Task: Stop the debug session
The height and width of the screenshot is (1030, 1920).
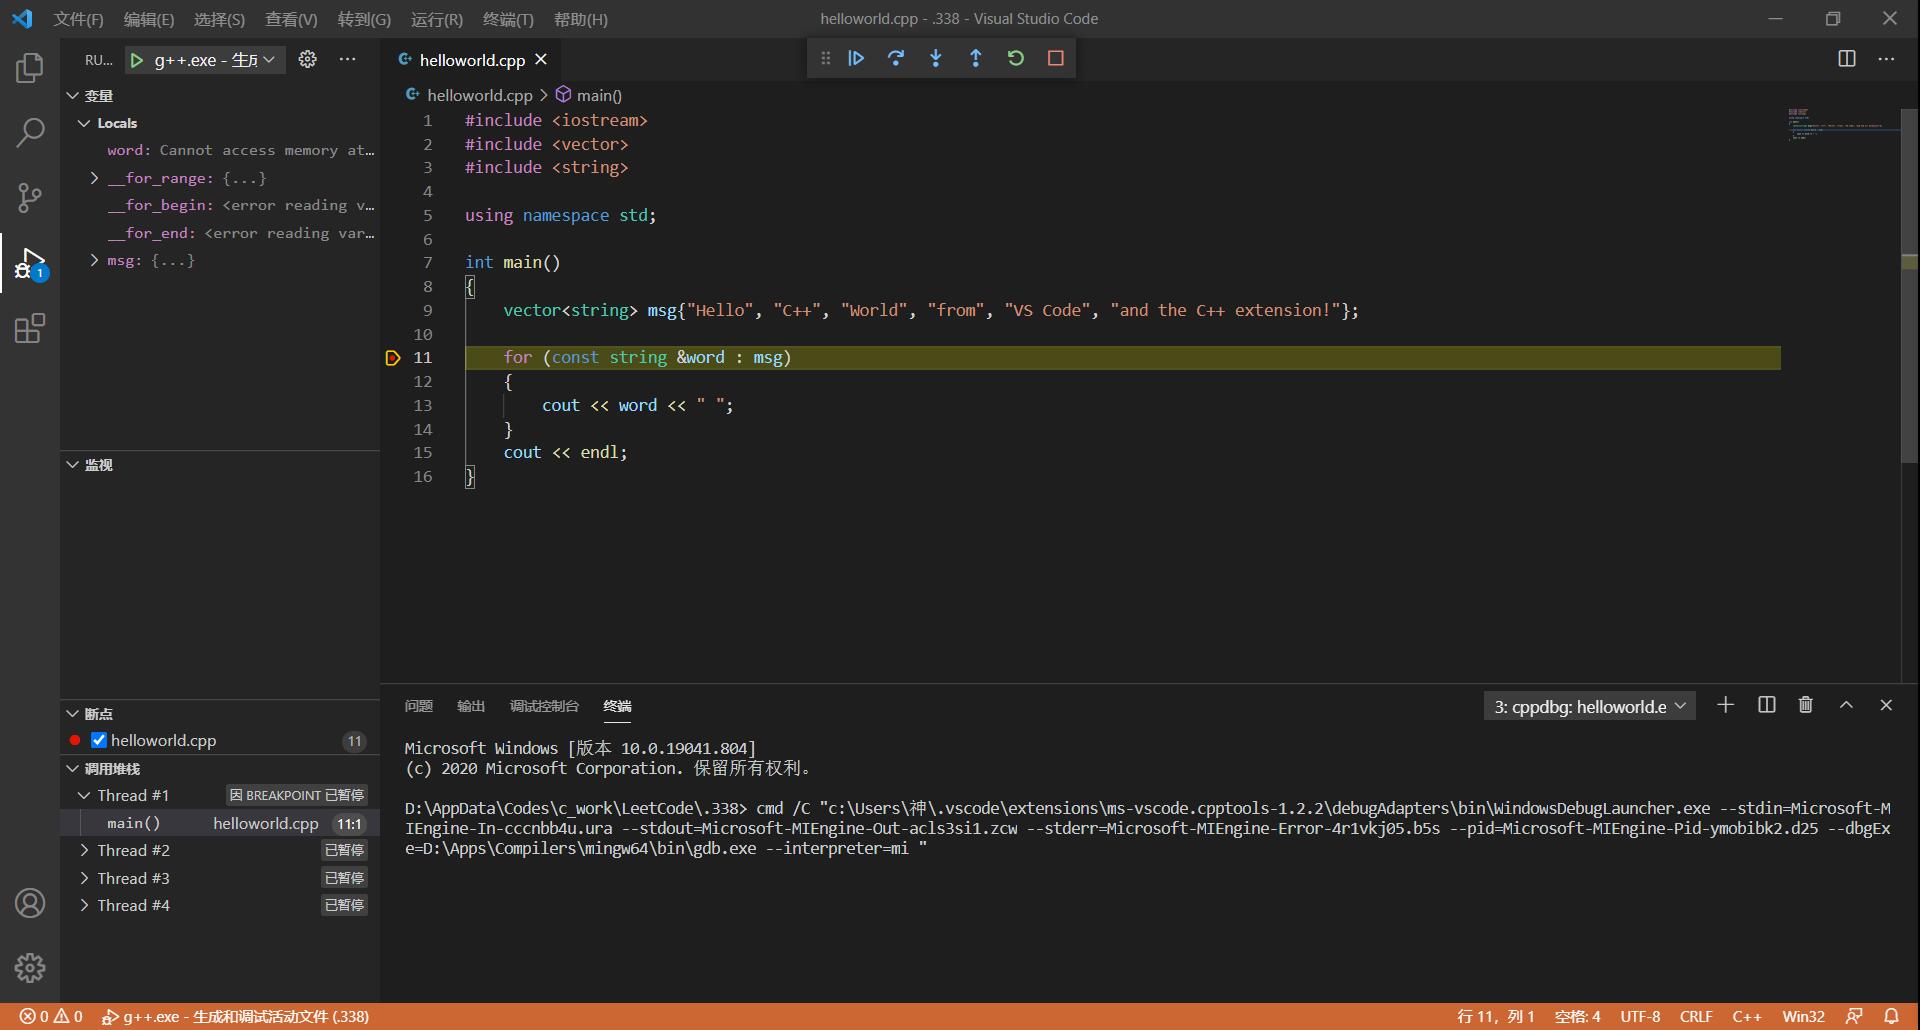Action: (x=1056, y=58)
